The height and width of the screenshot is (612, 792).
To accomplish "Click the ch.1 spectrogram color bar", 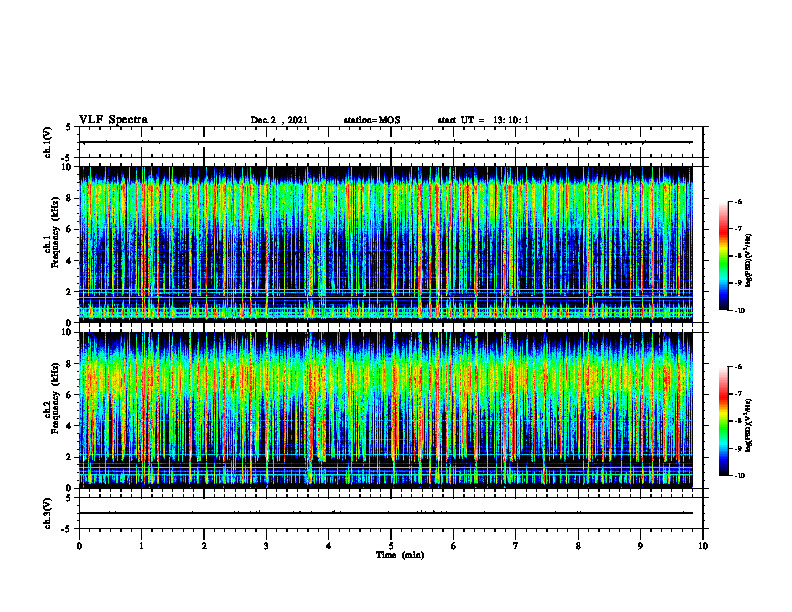I will [x=723, y=256].
